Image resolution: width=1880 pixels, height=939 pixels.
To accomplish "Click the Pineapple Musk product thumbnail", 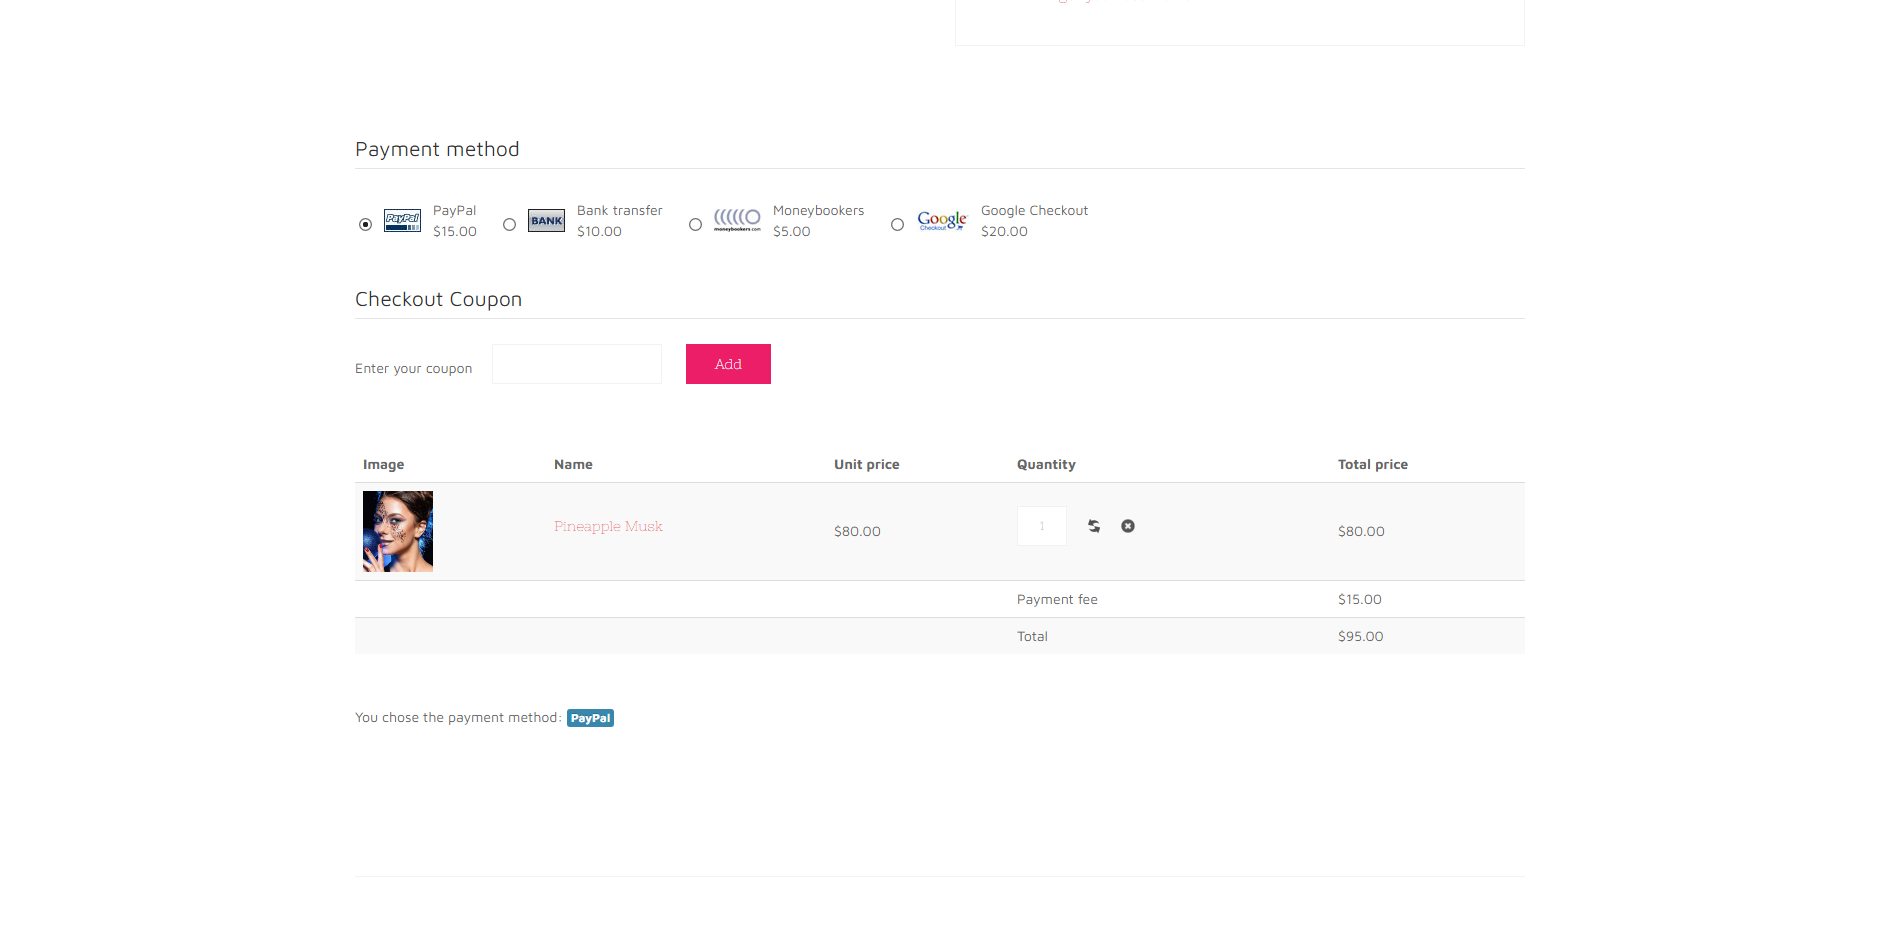I will tap(398, 531).
